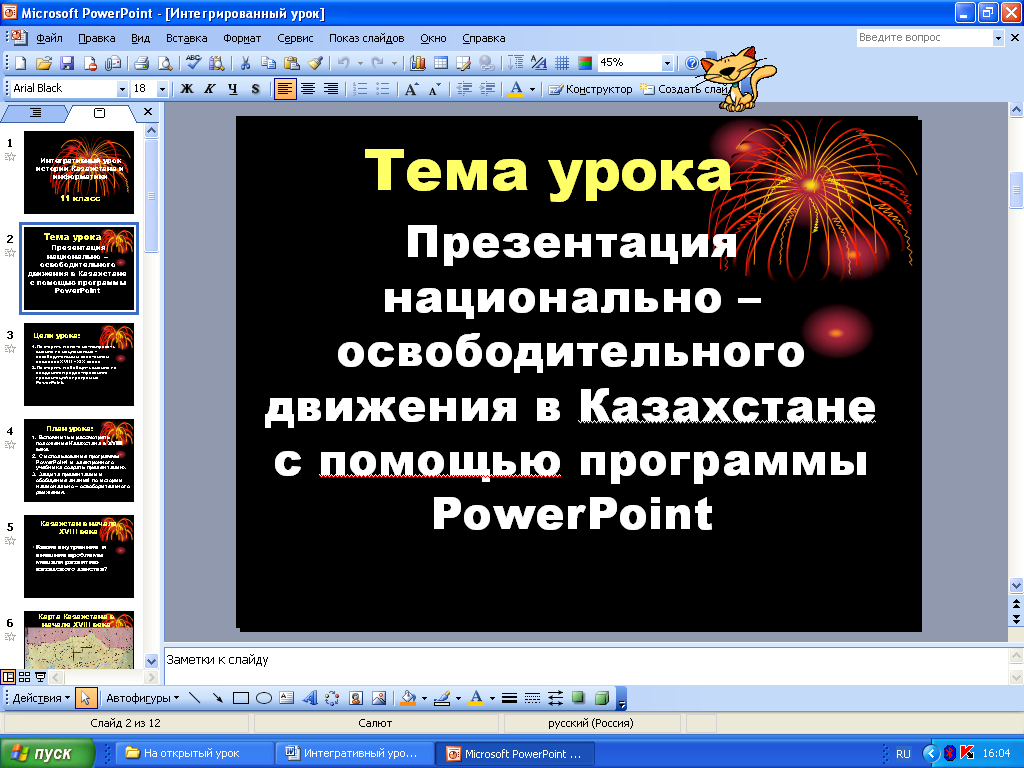Toggle bold formatting (Ж)

coord(187,89)
